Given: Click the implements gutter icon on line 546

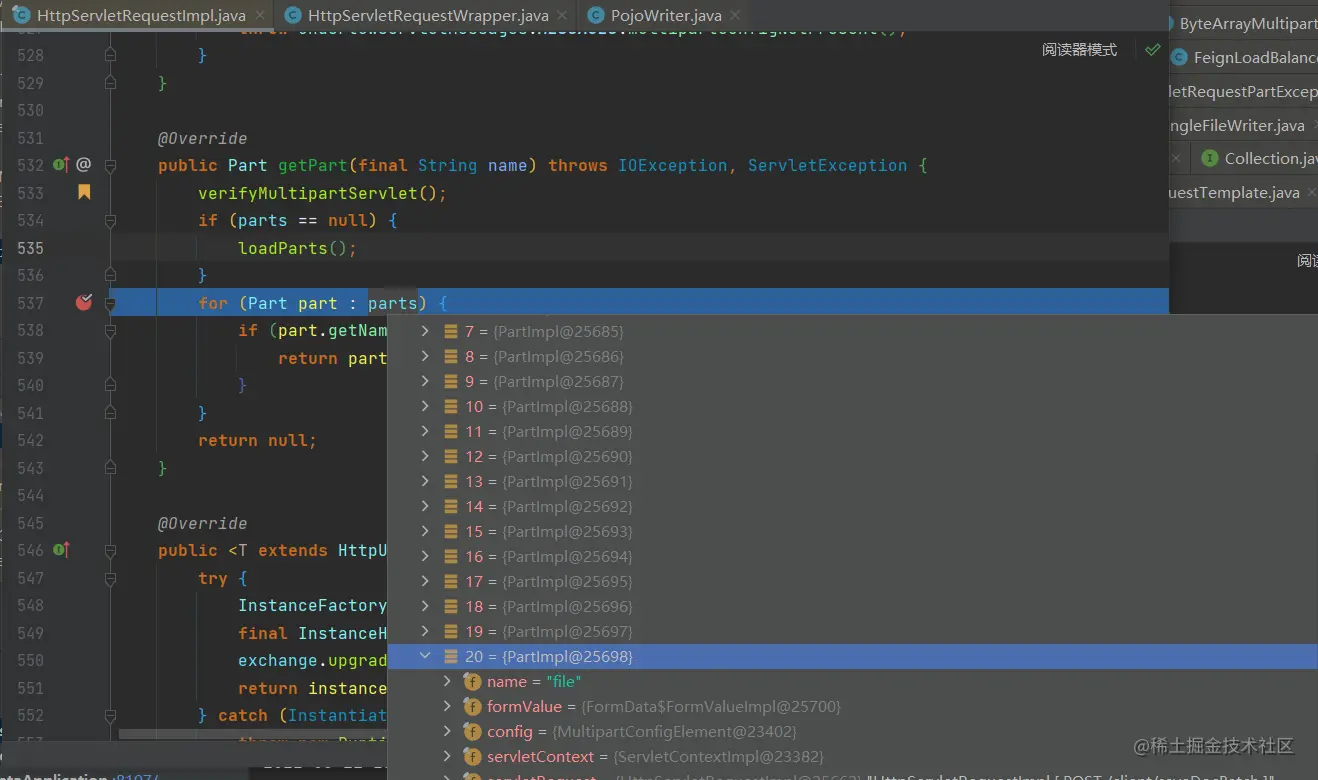Looking at the screenshot, I should tap(60, 549).
